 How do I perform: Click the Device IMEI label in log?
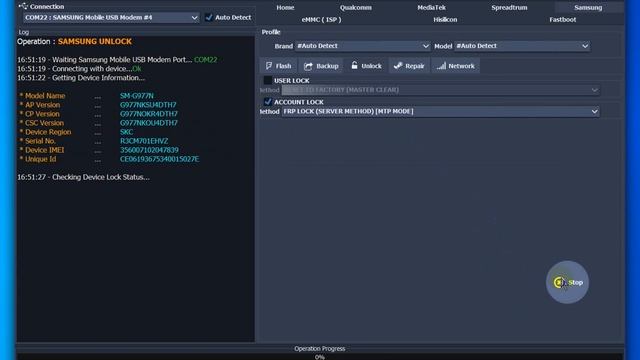[x=44, y=150]
